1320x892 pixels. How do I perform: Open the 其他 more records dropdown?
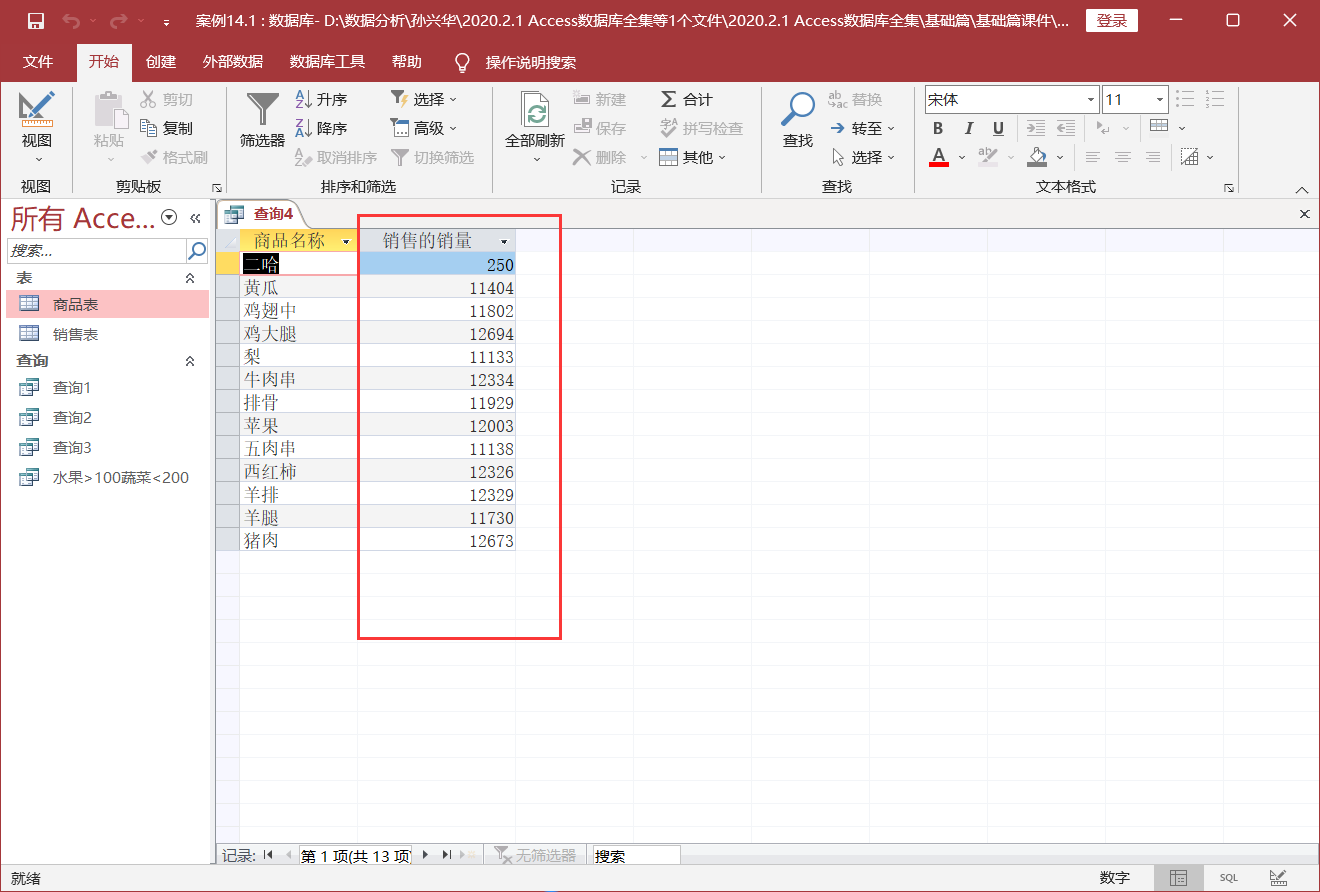pyautogui.click(x=692, y=157)
